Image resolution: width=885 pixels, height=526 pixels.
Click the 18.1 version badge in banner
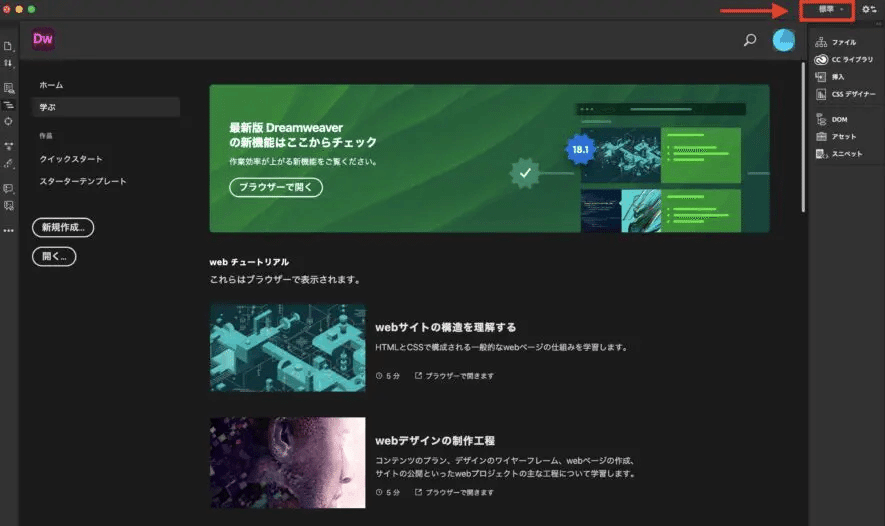pos(580,150)
